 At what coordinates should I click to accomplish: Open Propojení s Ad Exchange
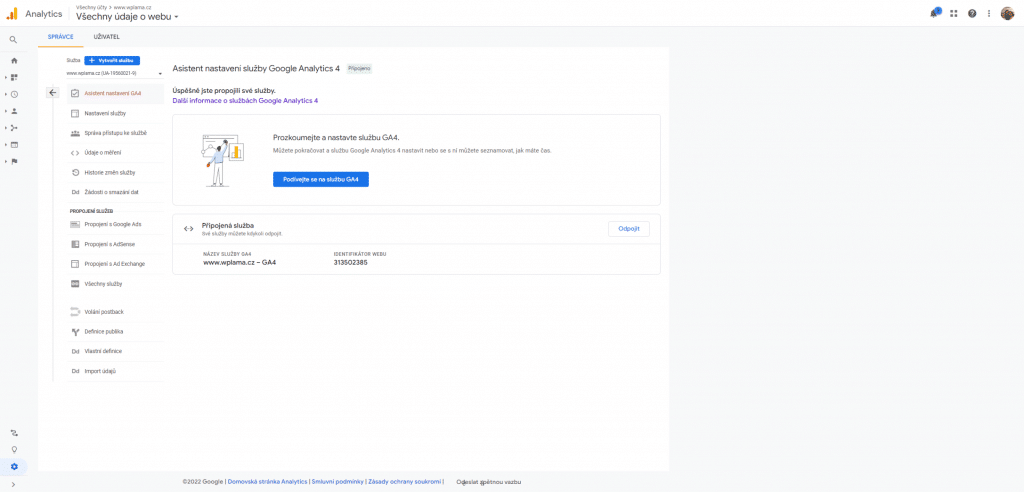(x=116, y=264)
